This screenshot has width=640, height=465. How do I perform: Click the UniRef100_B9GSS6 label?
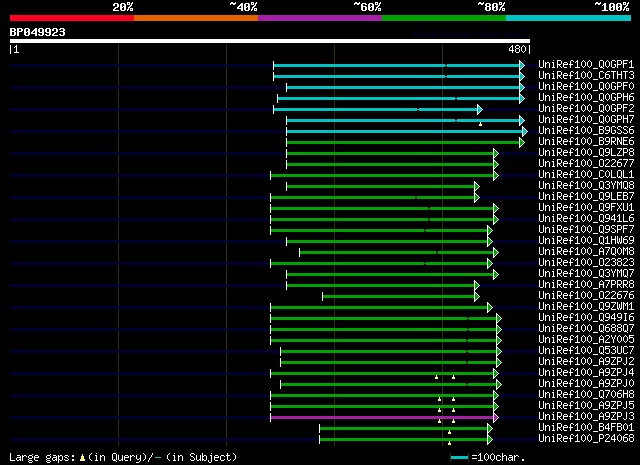(x=586, y=131)
